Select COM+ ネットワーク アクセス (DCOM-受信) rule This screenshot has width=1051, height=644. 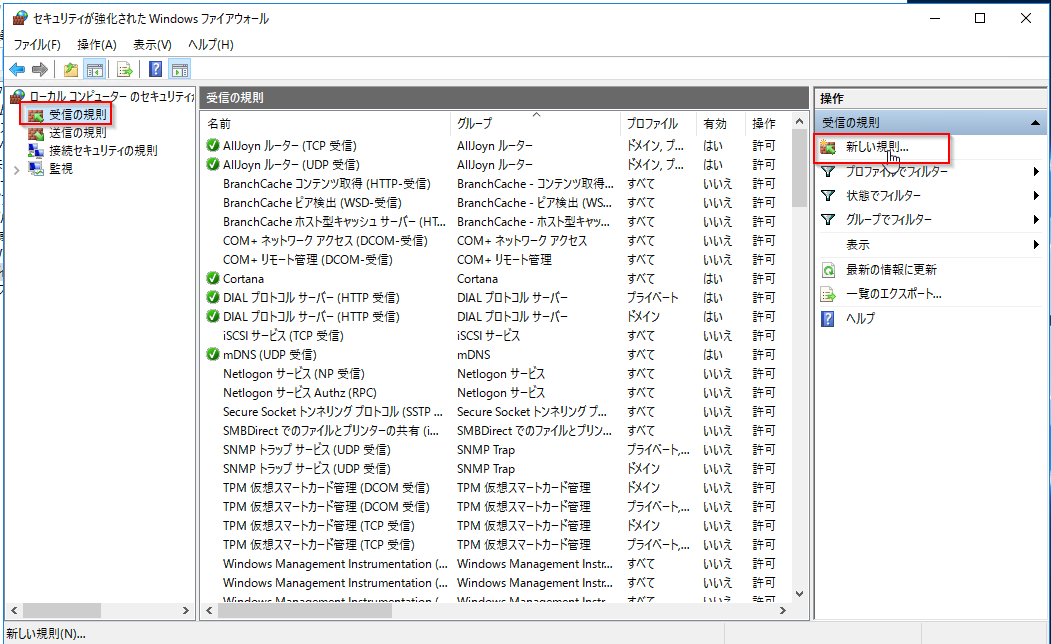[x=496, y=241]
